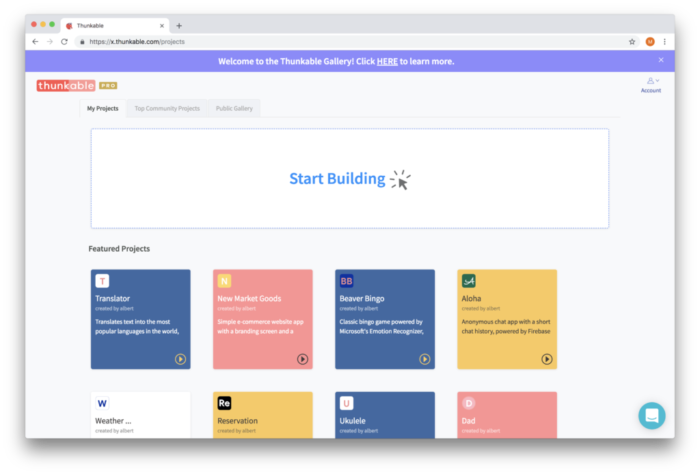Viewport: 700px width, 474px height.
Task: Click the Beaver Bingo description text
Action: (x=381, y=326)
